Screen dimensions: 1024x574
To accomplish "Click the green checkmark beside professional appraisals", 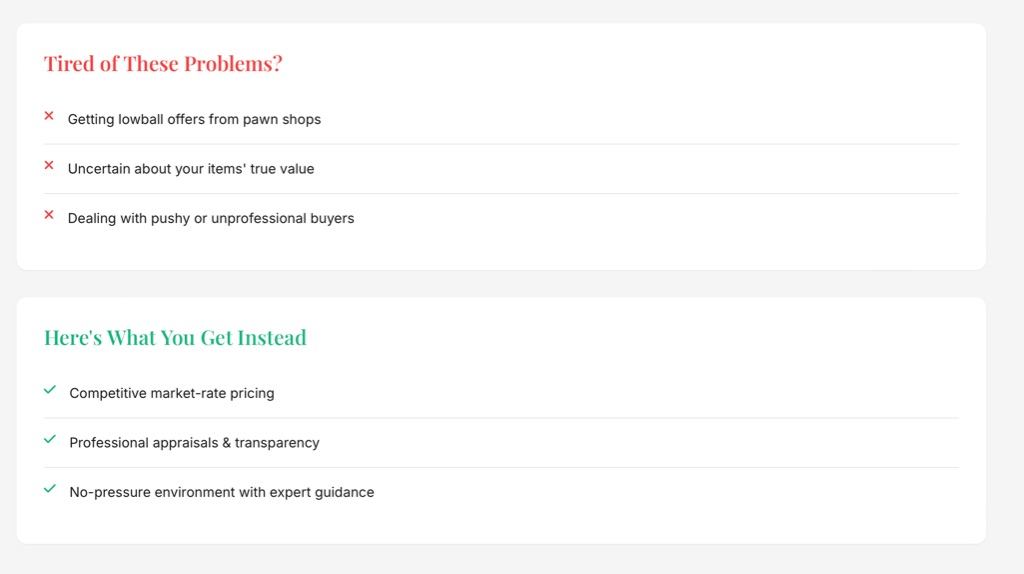I will (50, 439).
